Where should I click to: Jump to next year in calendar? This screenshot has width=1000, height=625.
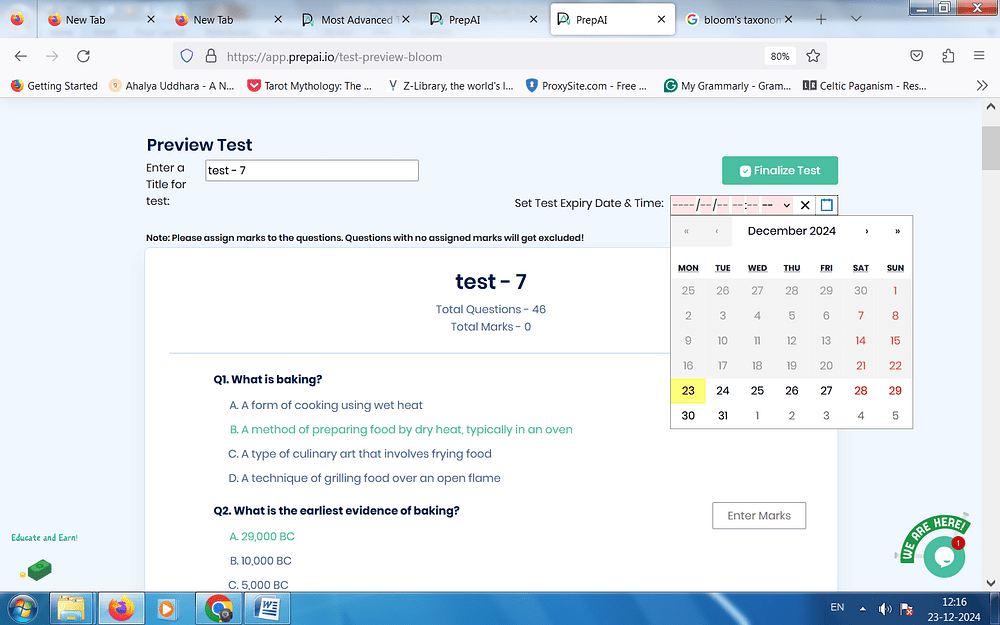point(897,231)
